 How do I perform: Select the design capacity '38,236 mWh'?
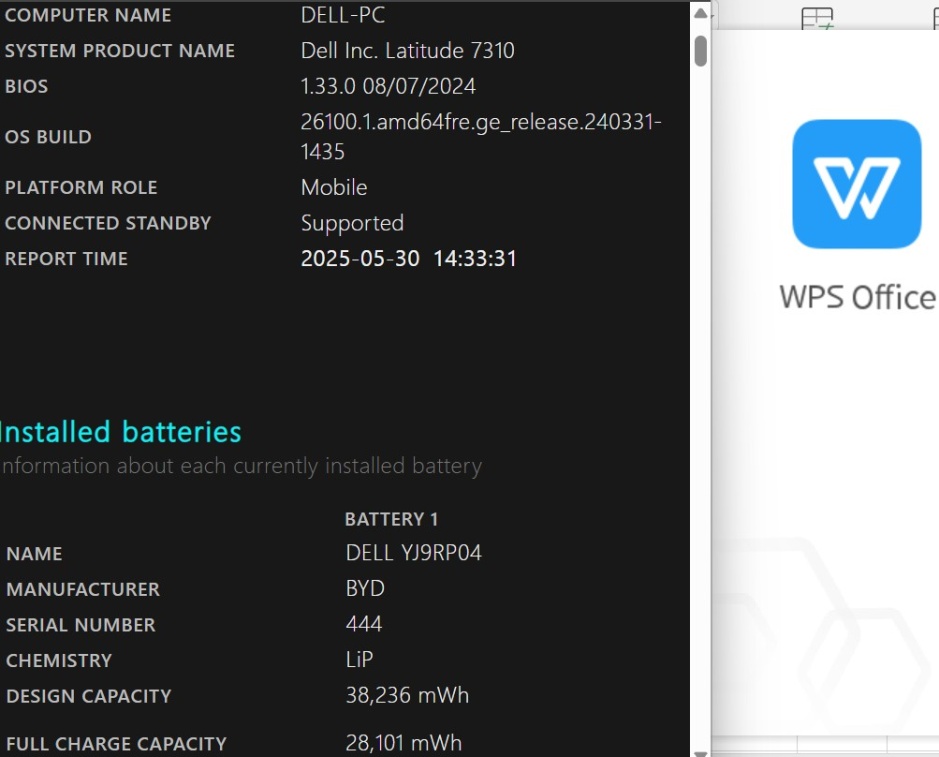[407, 695]
